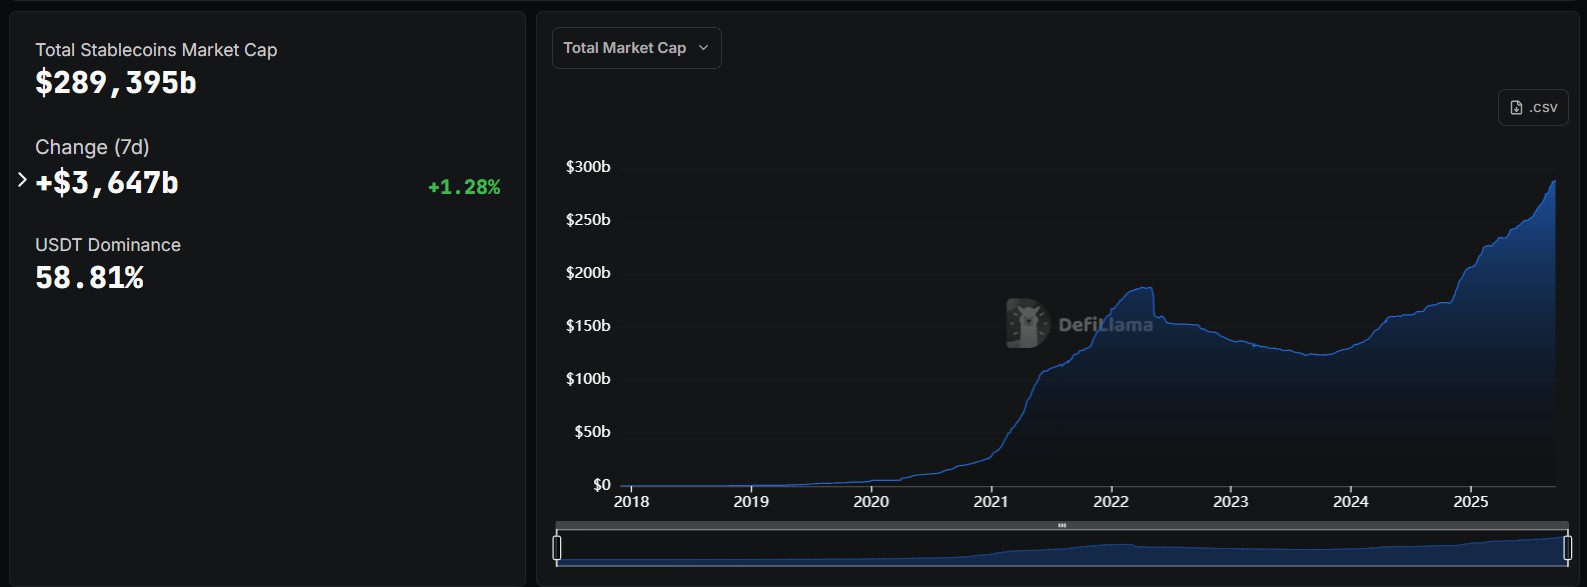Open the Total Market Cap dropdown

(636, 48)
